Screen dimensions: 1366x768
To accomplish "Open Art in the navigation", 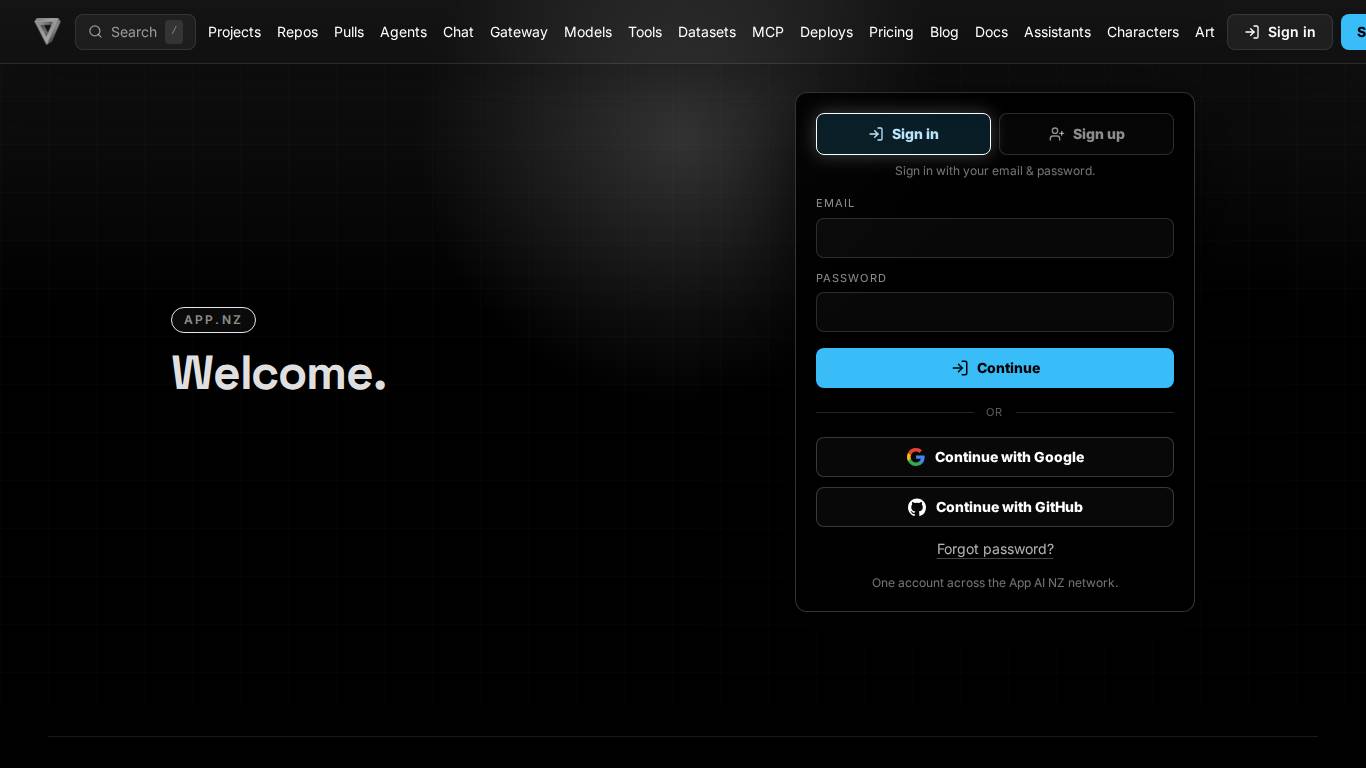I will click(1205, 32).
